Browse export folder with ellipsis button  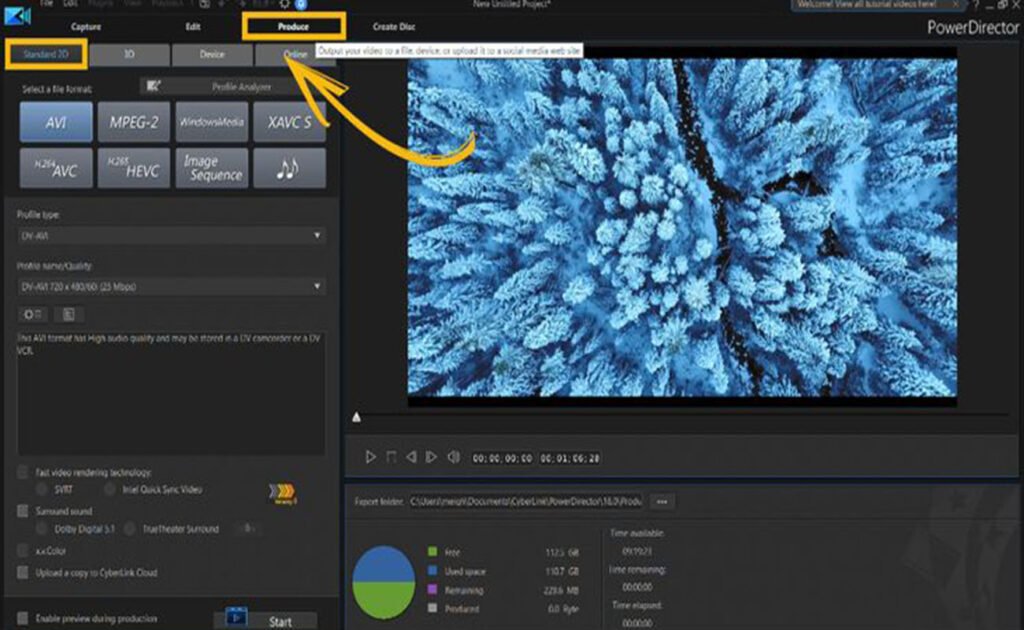(662, 501)
